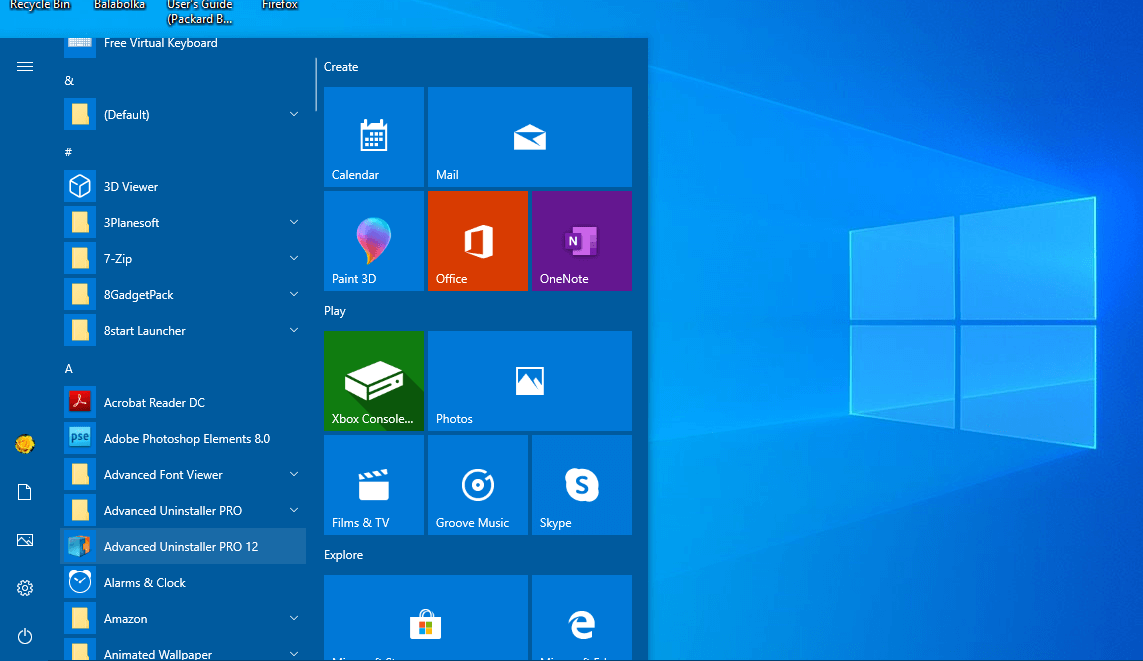Launch the Paint 3D tile
Screen dimensions: 1143x661
pos(374,241)
